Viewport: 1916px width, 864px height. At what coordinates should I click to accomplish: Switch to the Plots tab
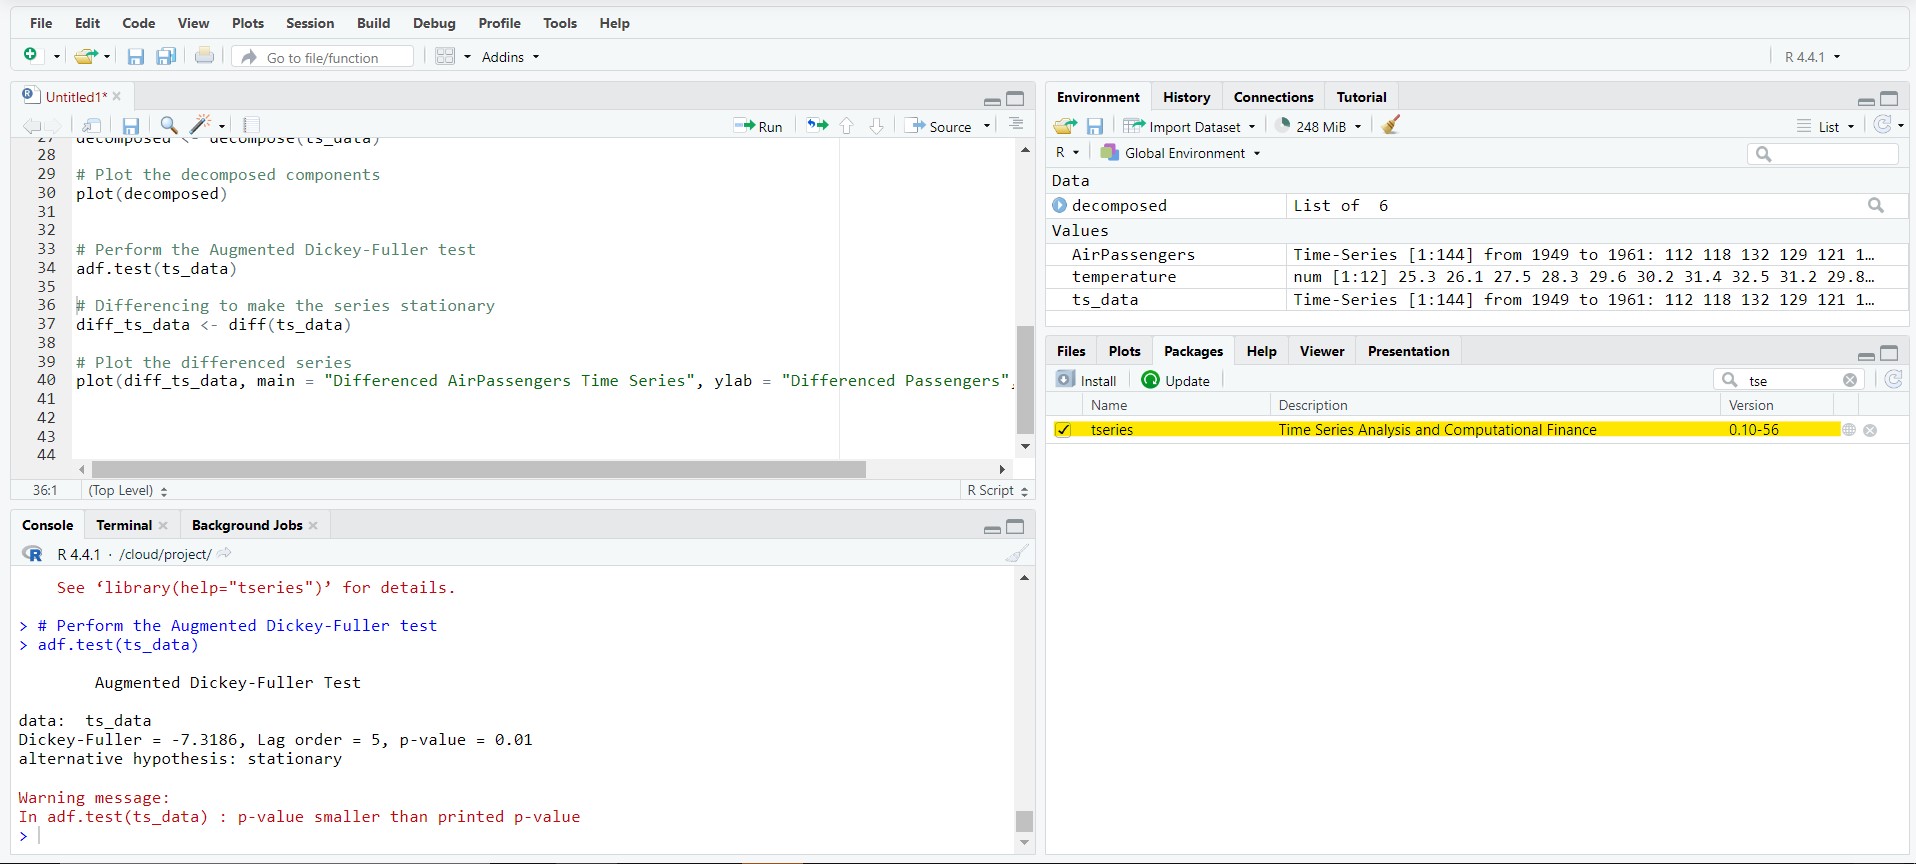1124,351
